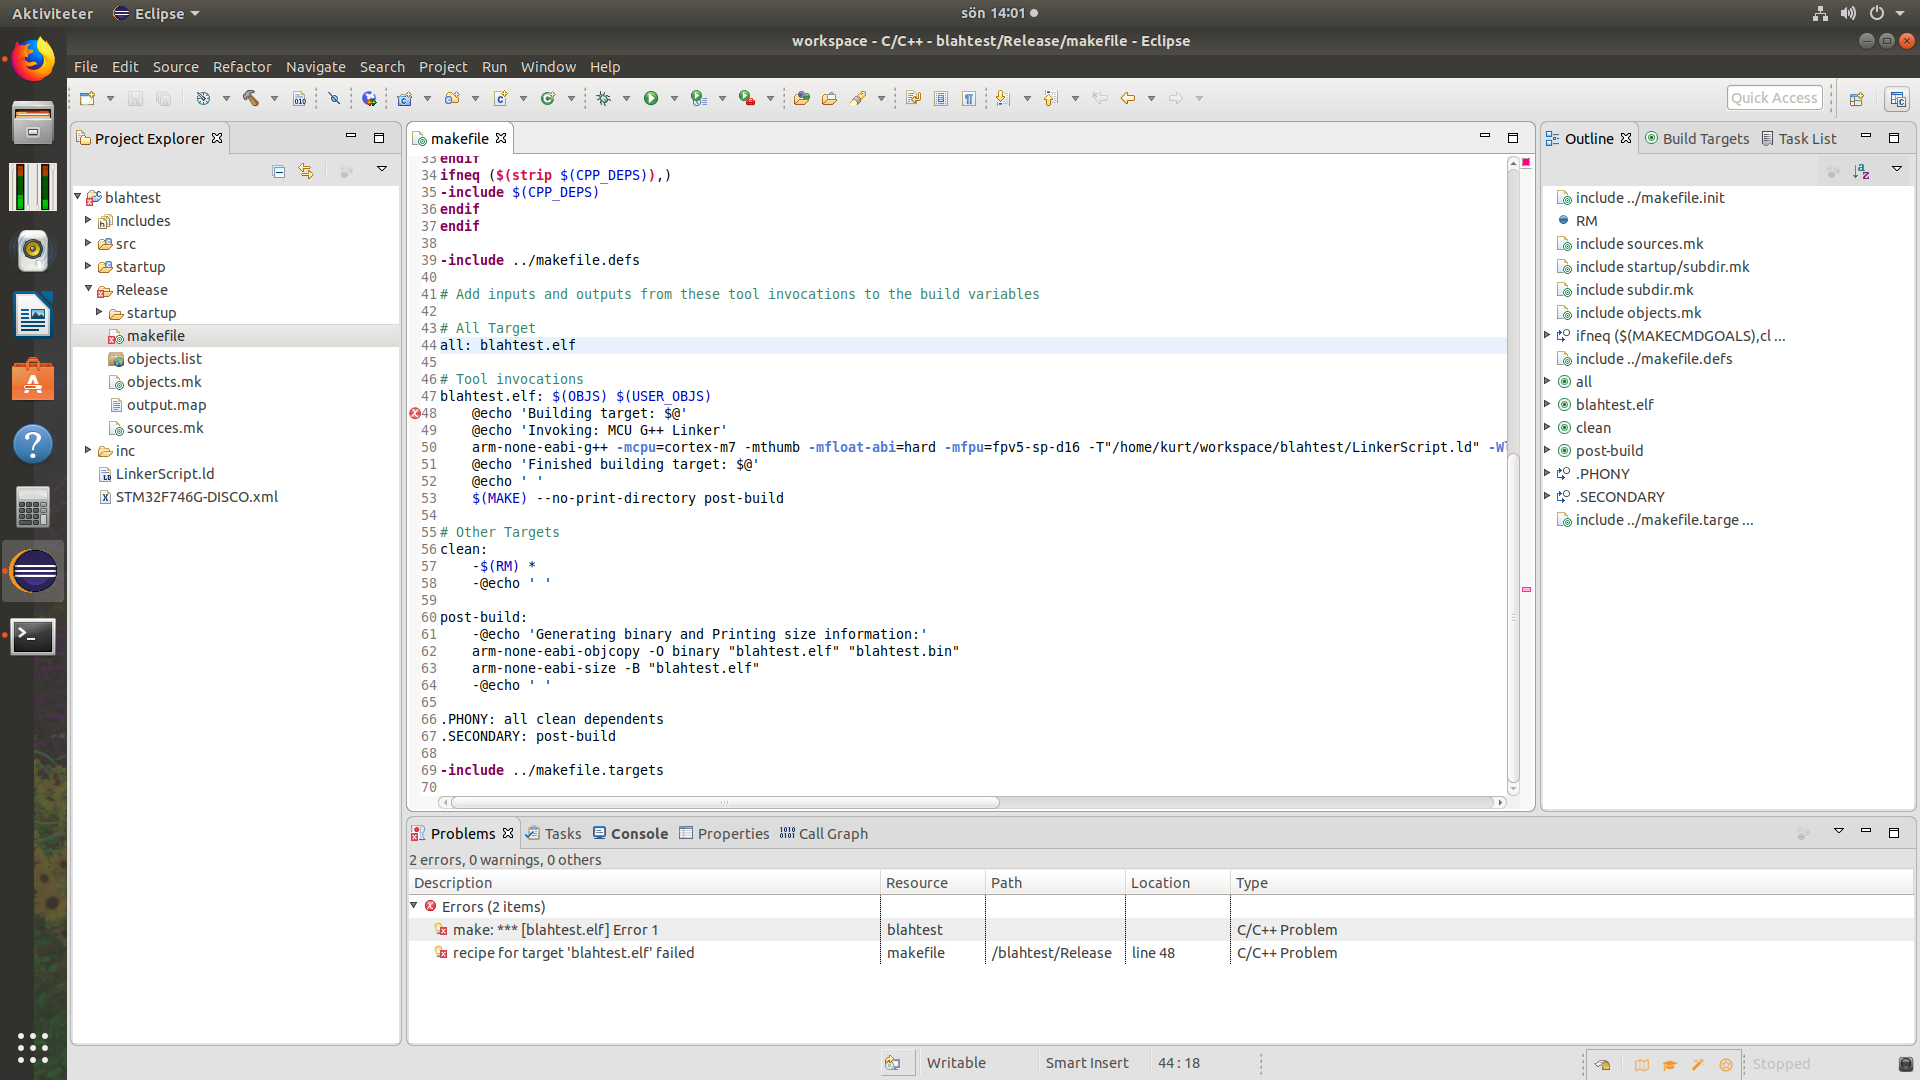Click alphabetical Sort icon in Outline
1920x1080 pixels.
1861,171
